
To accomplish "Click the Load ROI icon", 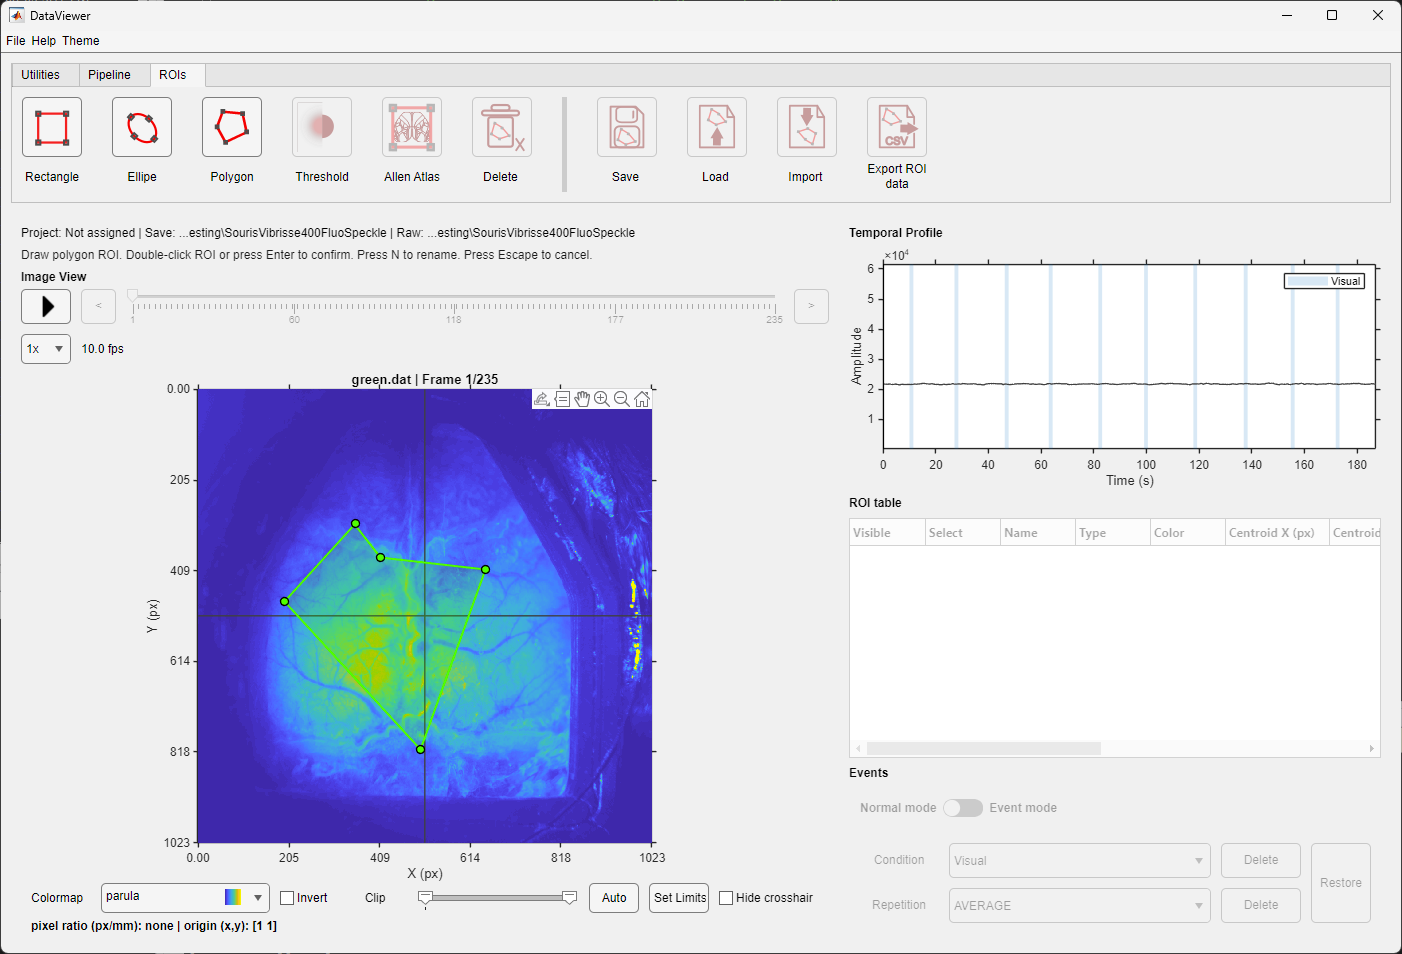I will [717, 127].
